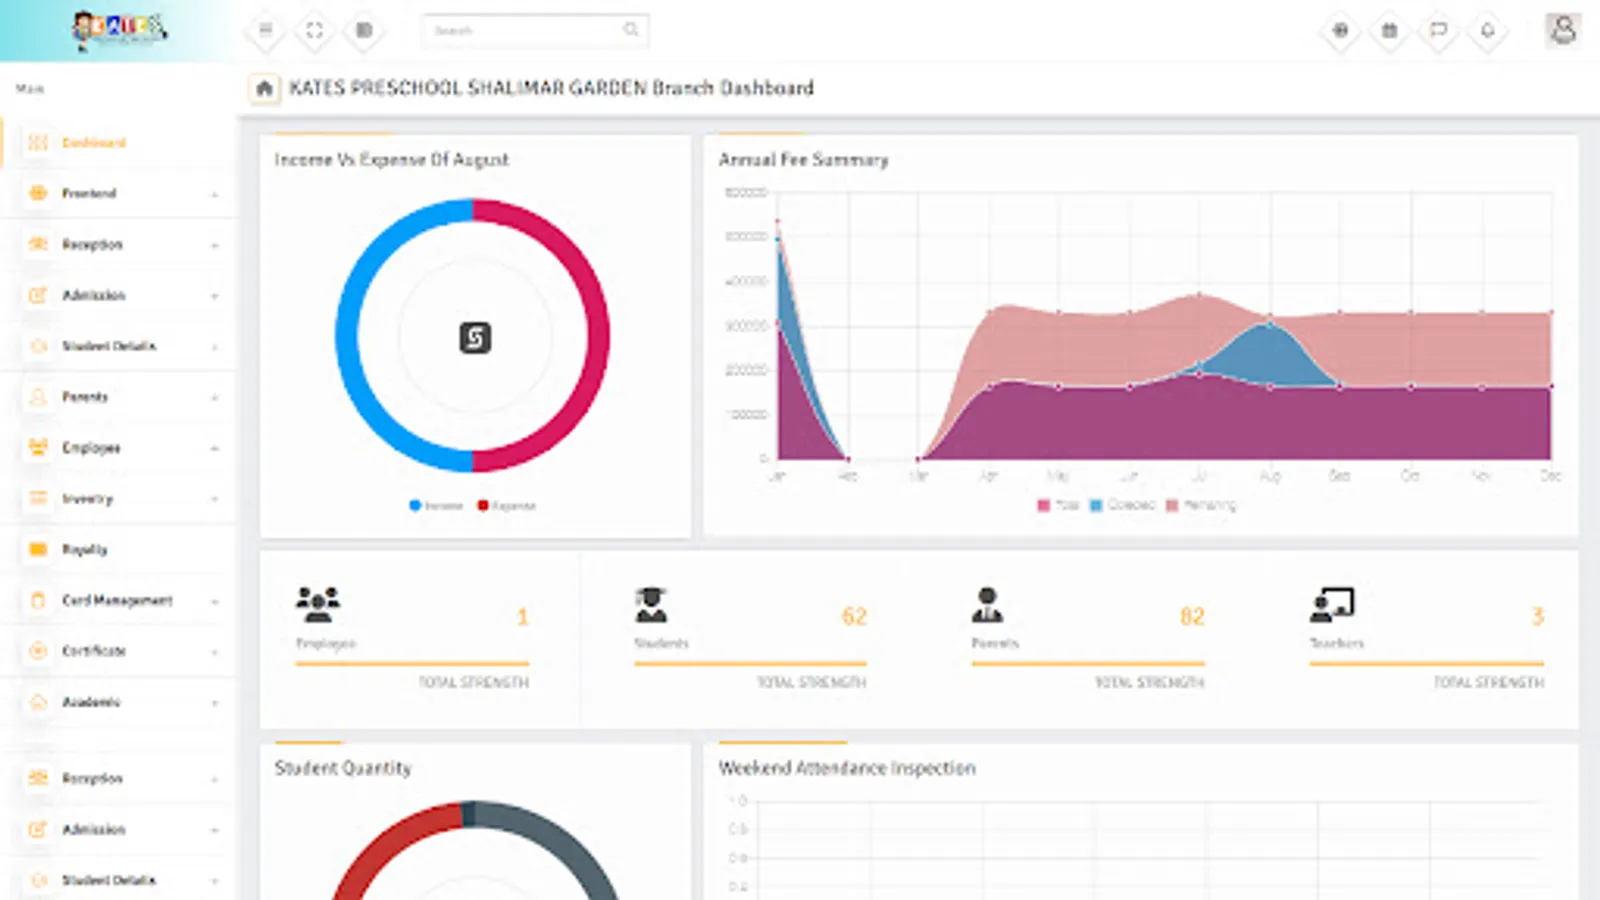Image resolution: width=1600 pixels, height=900 pixels.
Task: Click the hamburger menu icon in top bar
Action: point(266,30)
